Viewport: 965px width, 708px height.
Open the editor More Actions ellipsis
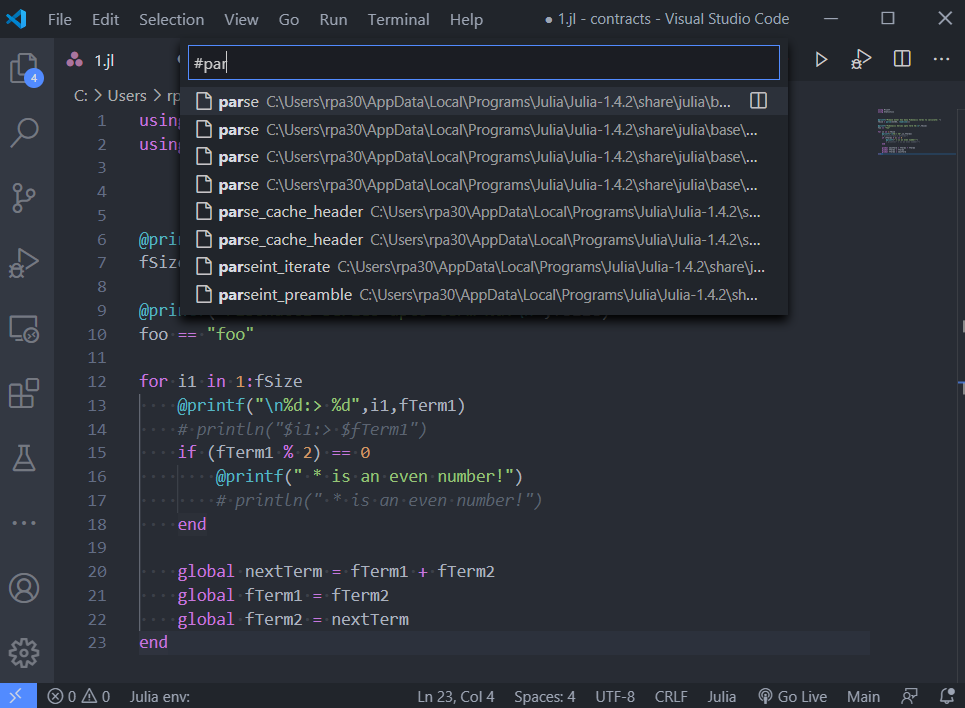pos(941,60)
